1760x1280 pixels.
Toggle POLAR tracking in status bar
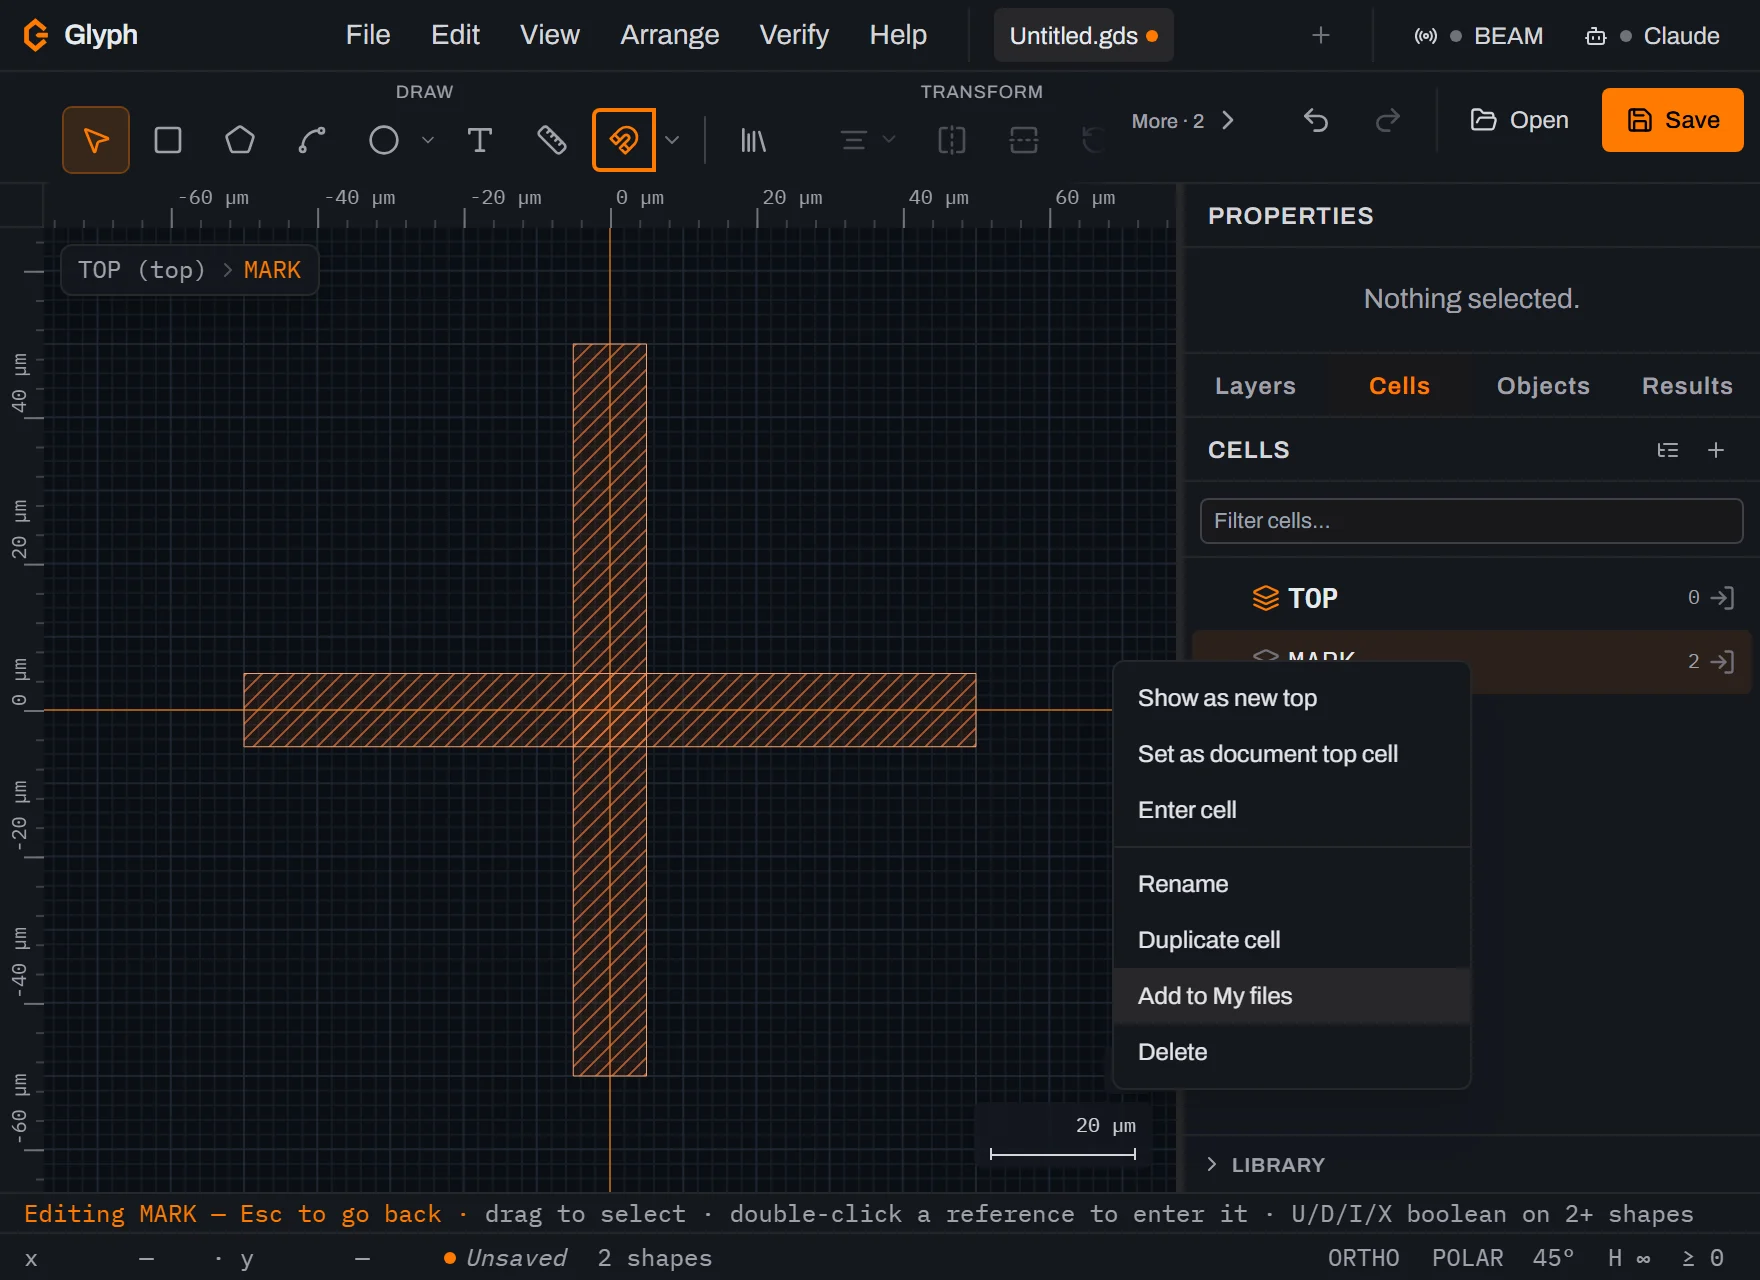(1468, 1258)
